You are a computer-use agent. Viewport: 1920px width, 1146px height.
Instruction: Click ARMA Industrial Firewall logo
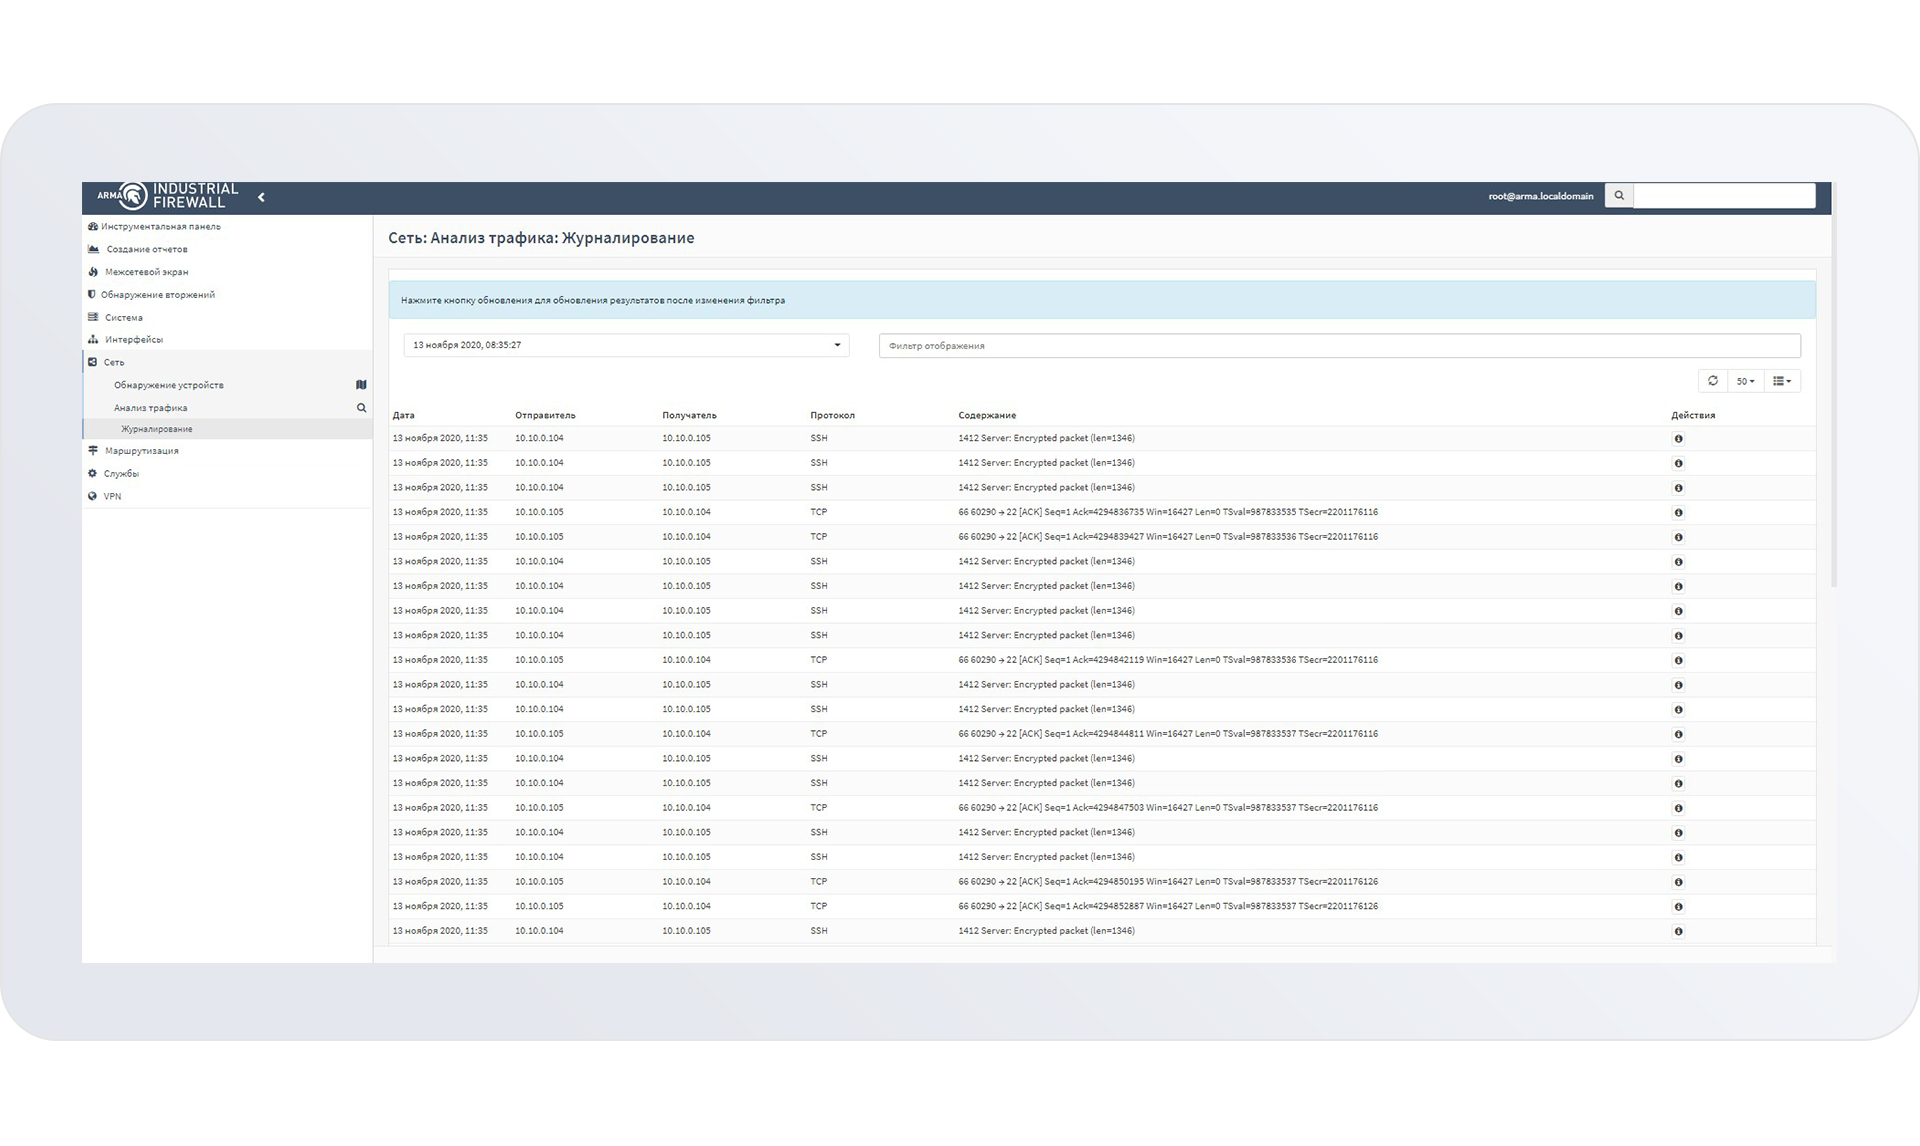pos(168,196)
